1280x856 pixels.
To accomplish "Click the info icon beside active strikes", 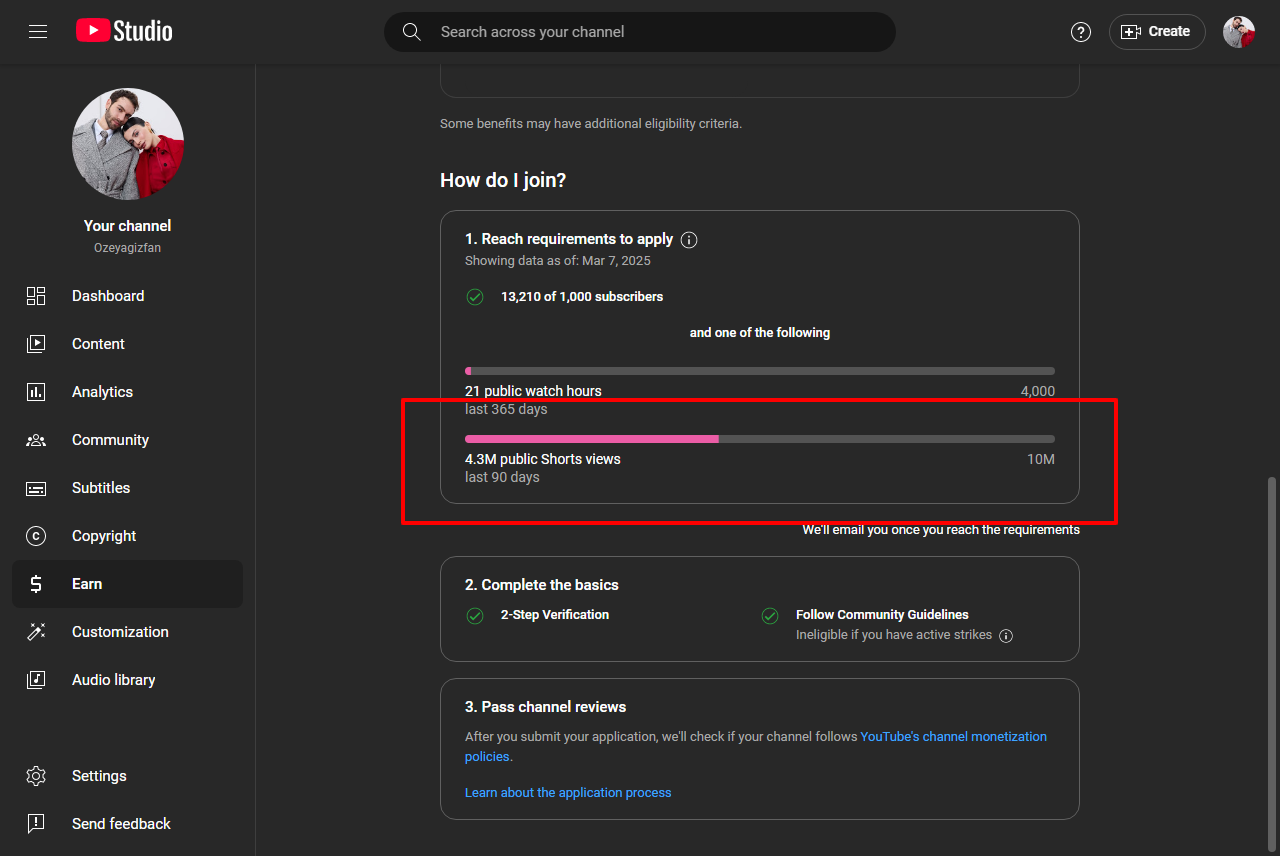I will (1006, 636).
